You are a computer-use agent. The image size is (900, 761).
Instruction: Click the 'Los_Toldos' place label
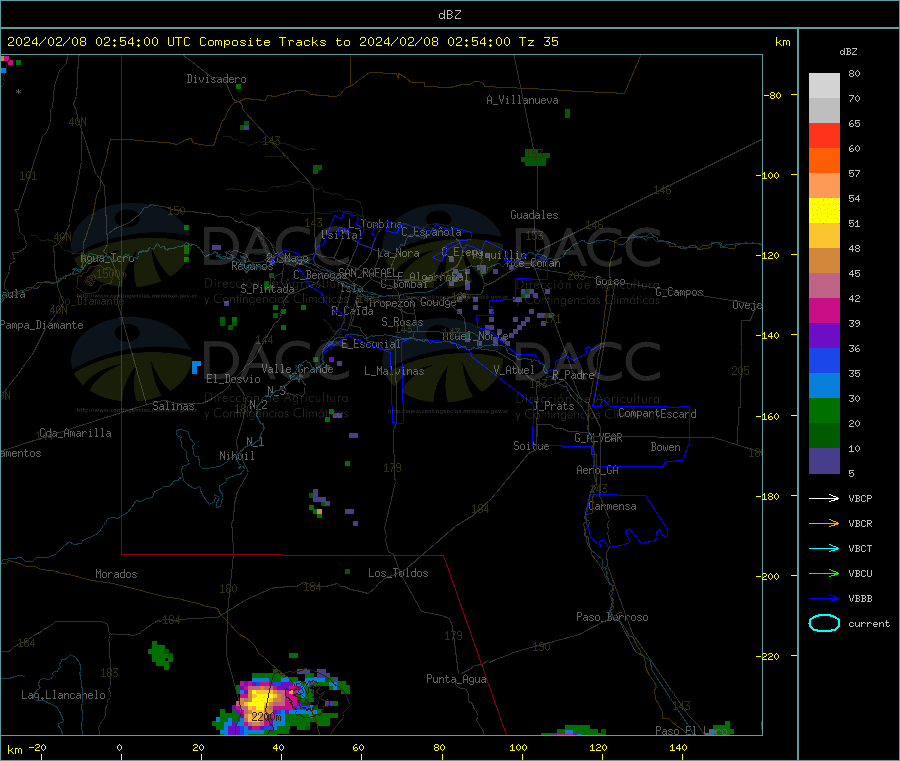coord(398,573)
